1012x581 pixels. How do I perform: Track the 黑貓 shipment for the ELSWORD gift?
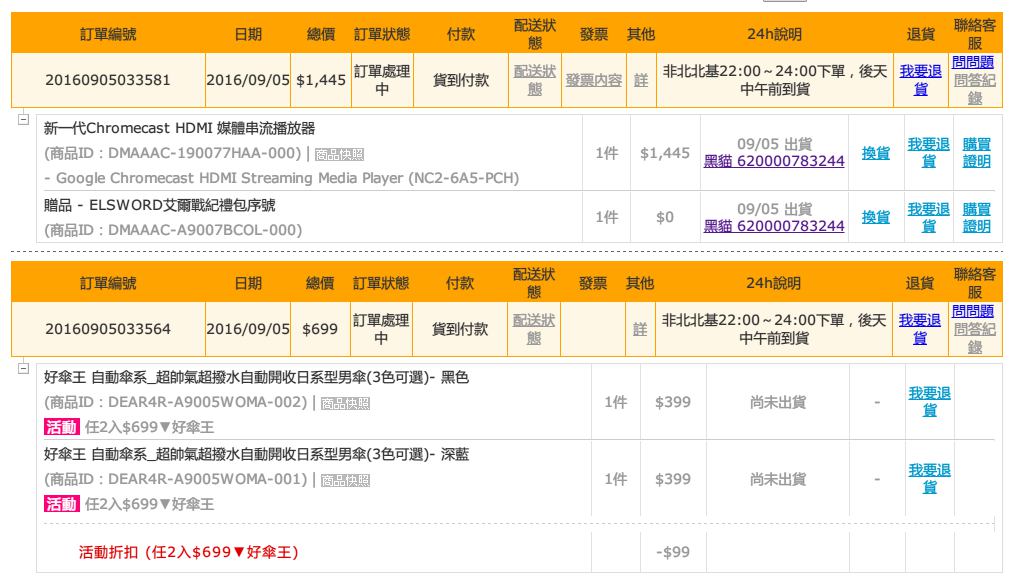pos(774,226)
